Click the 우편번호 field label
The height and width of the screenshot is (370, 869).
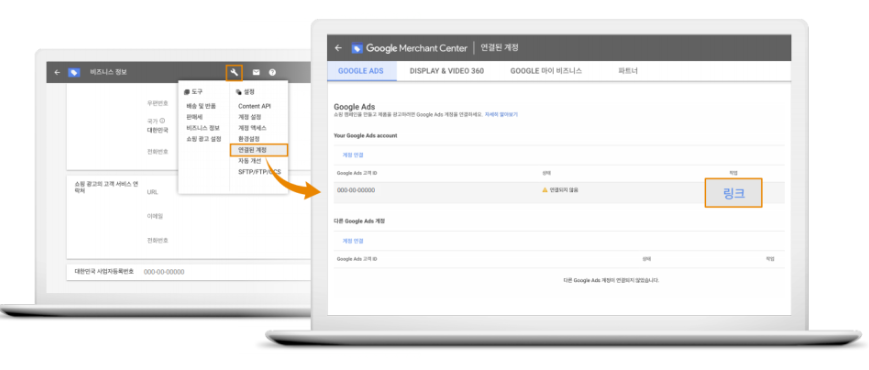tap(157, 103)
